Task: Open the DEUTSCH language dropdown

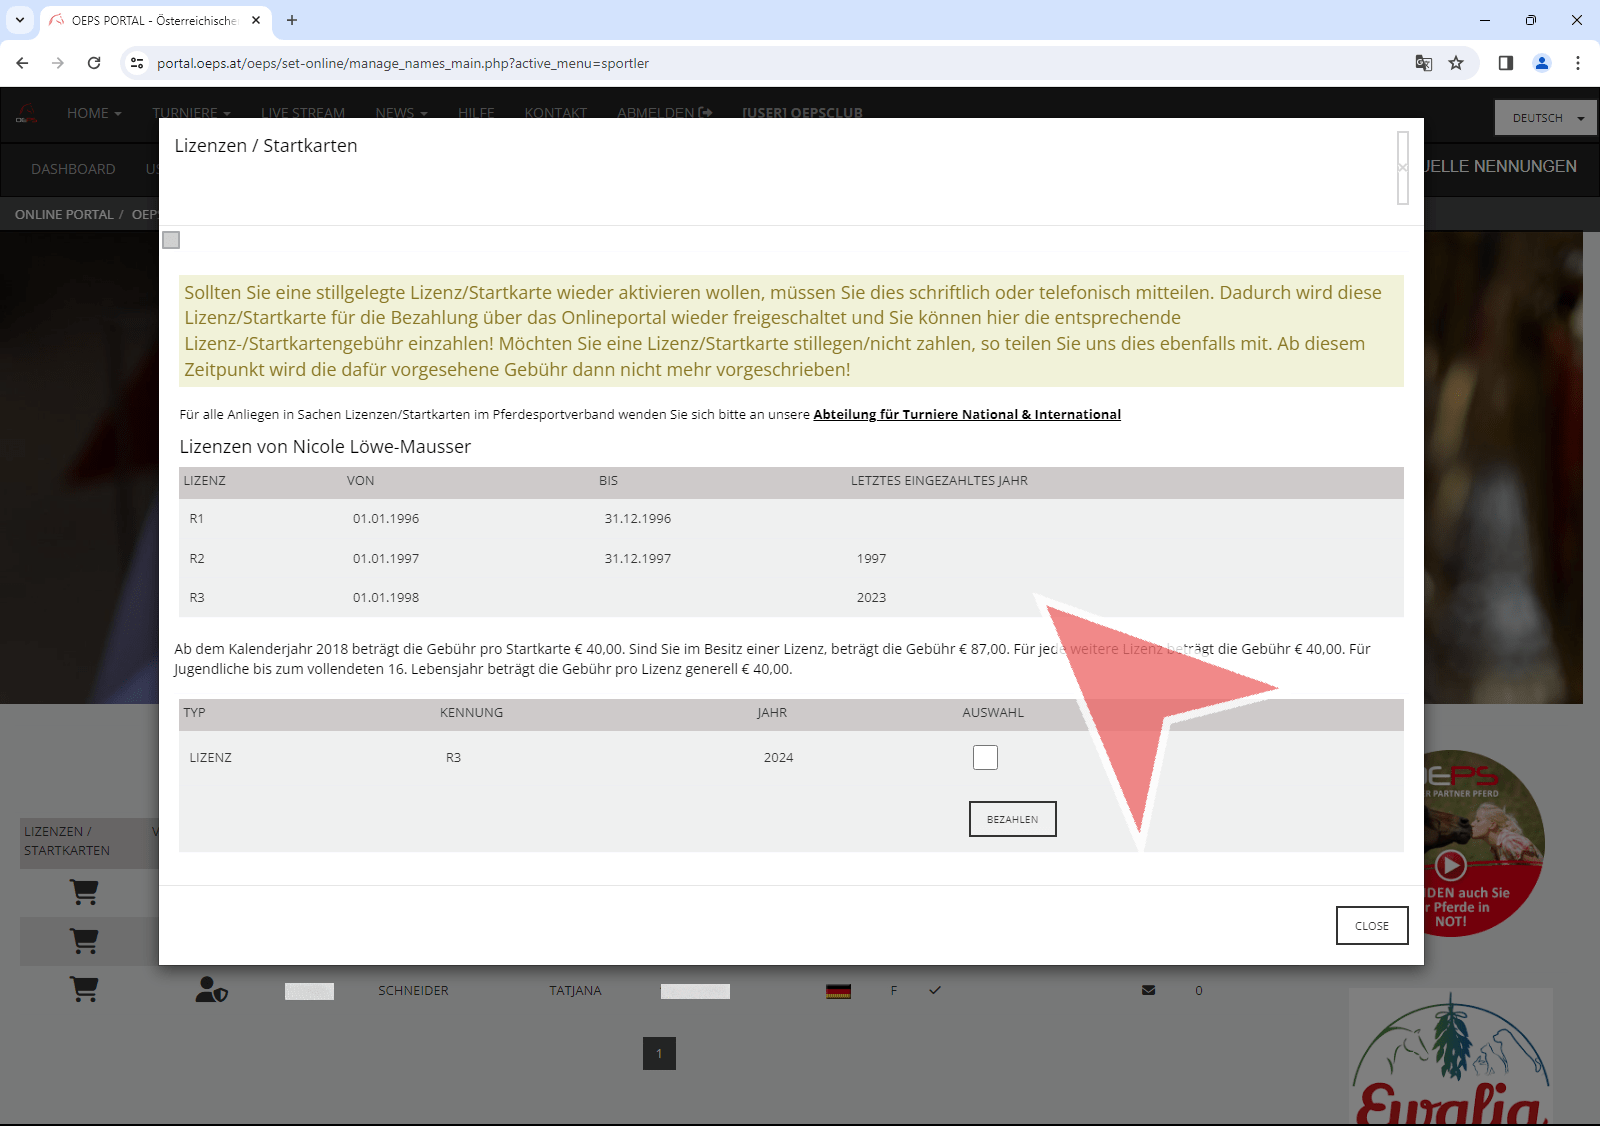Action: click(x=1546, y=118)
